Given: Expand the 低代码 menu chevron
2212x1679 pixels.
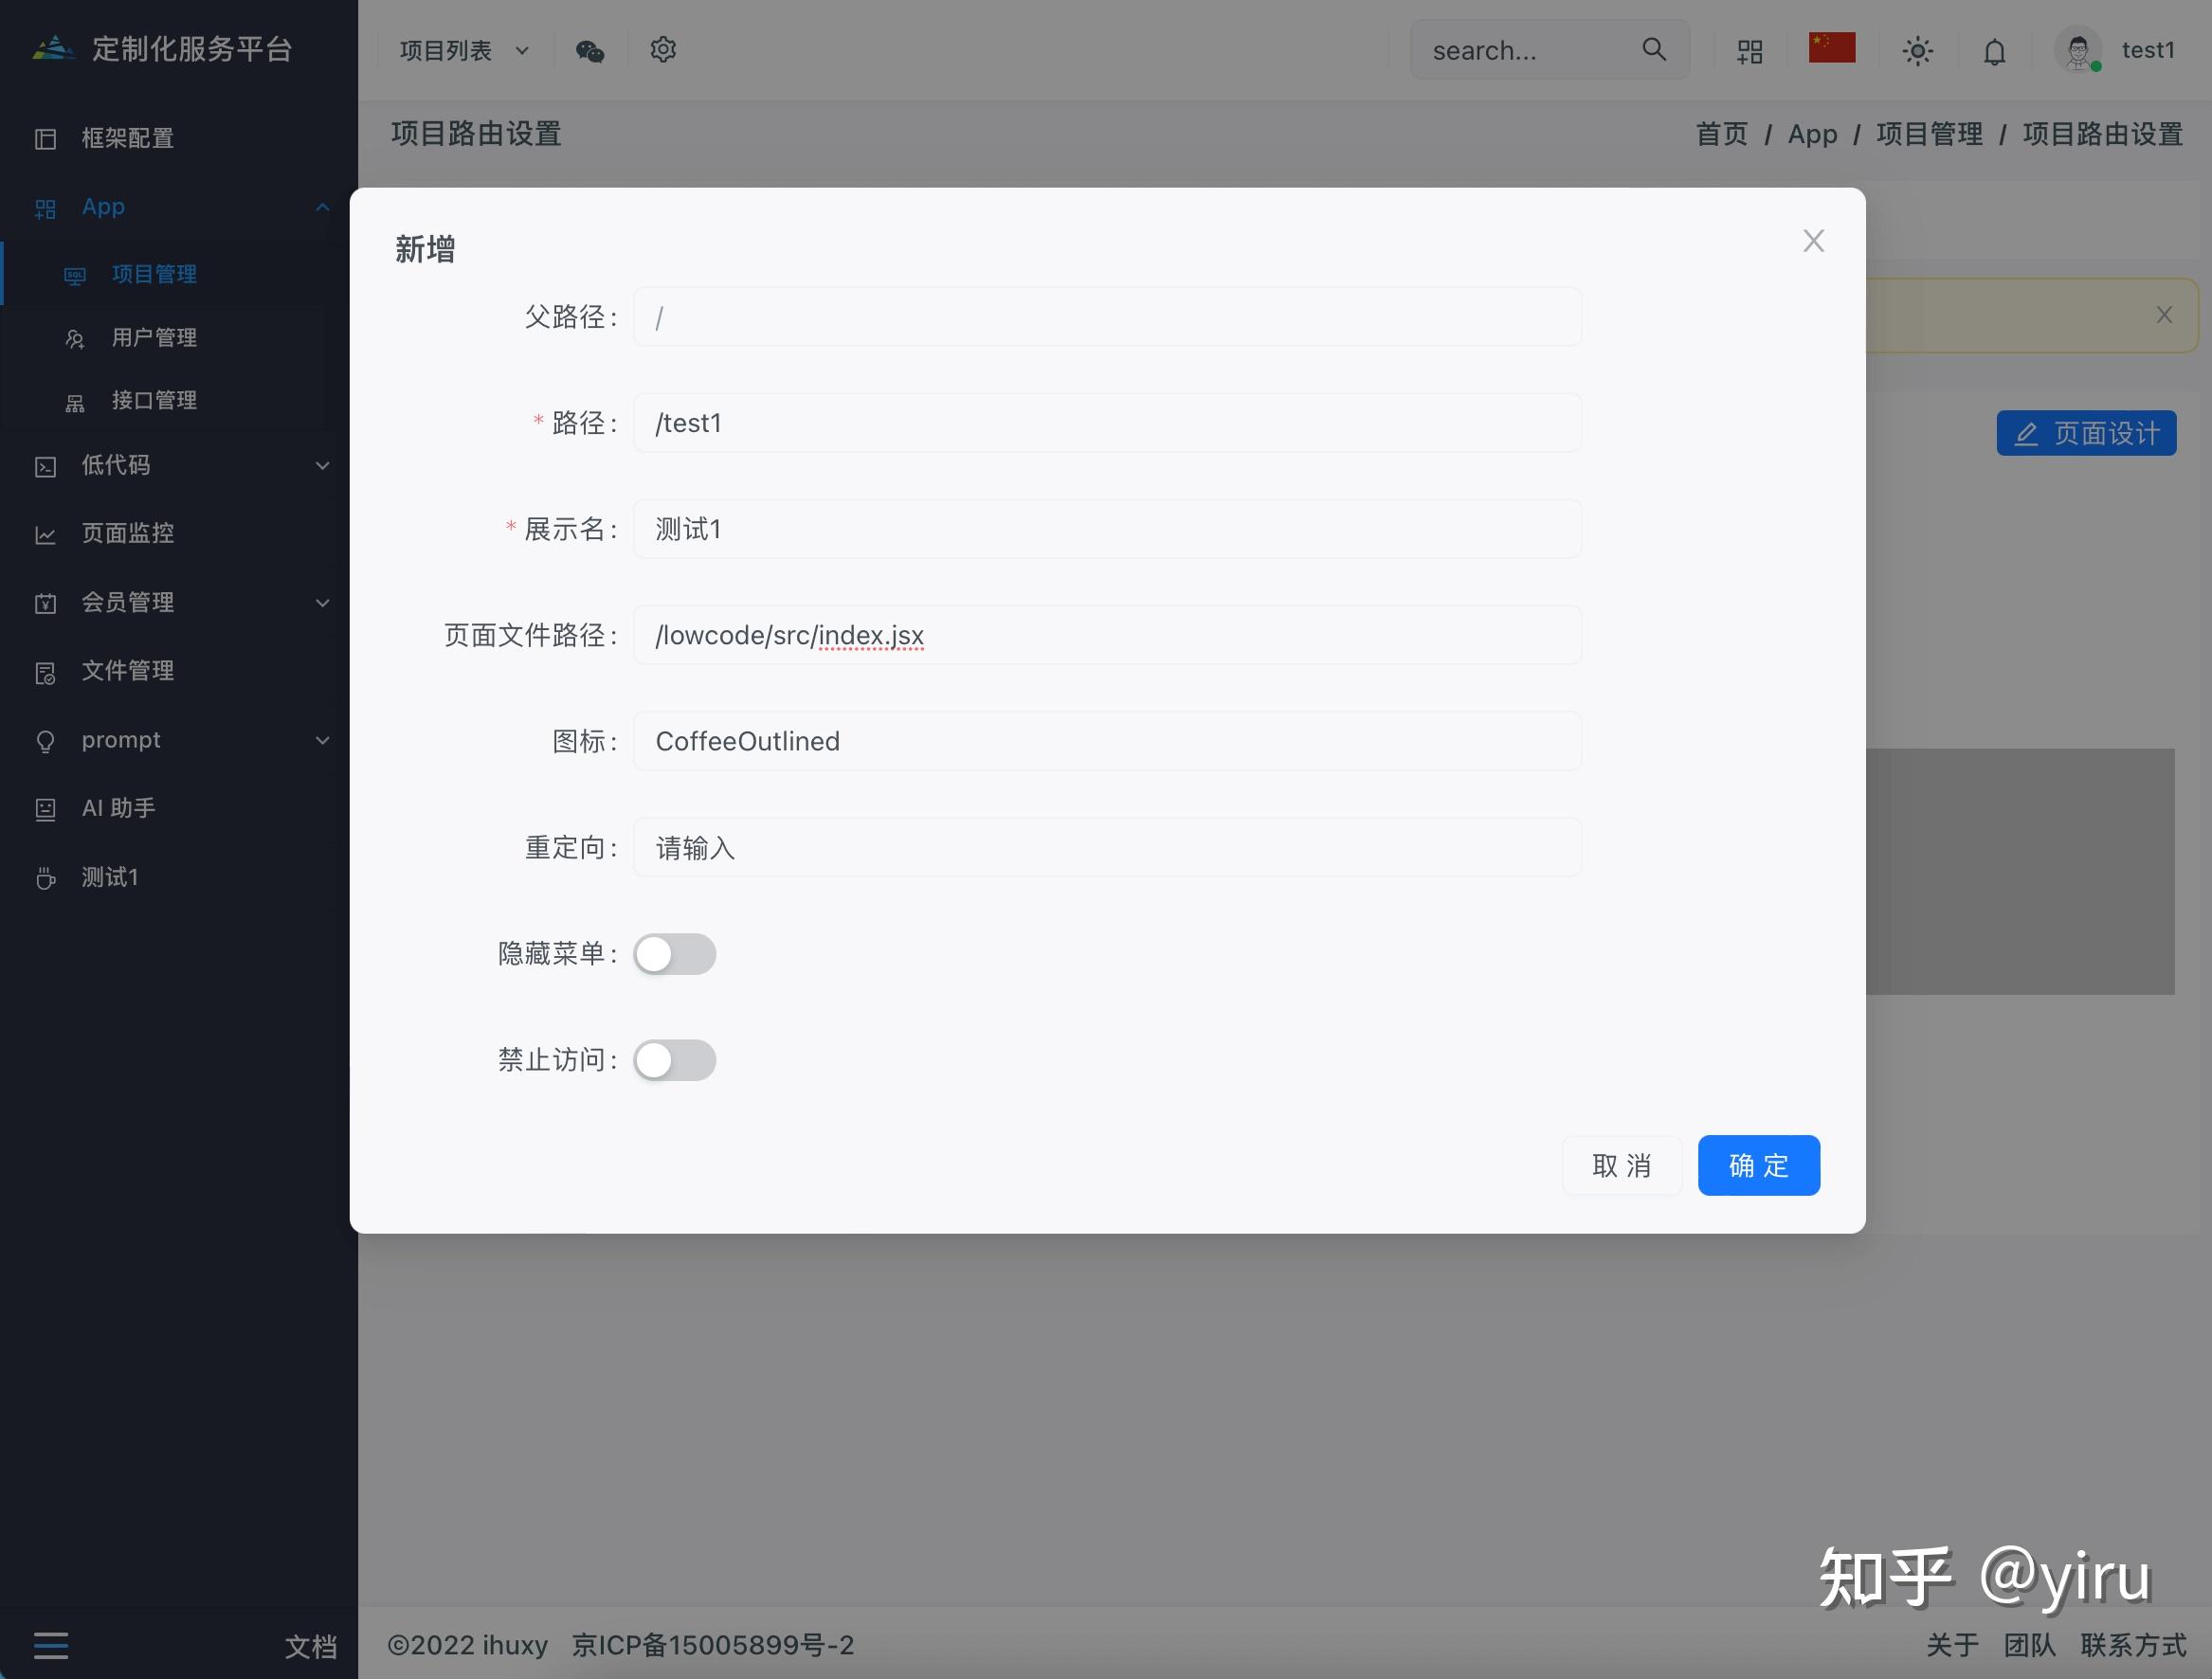Looking at the screenshot, I should coord(322,465).
